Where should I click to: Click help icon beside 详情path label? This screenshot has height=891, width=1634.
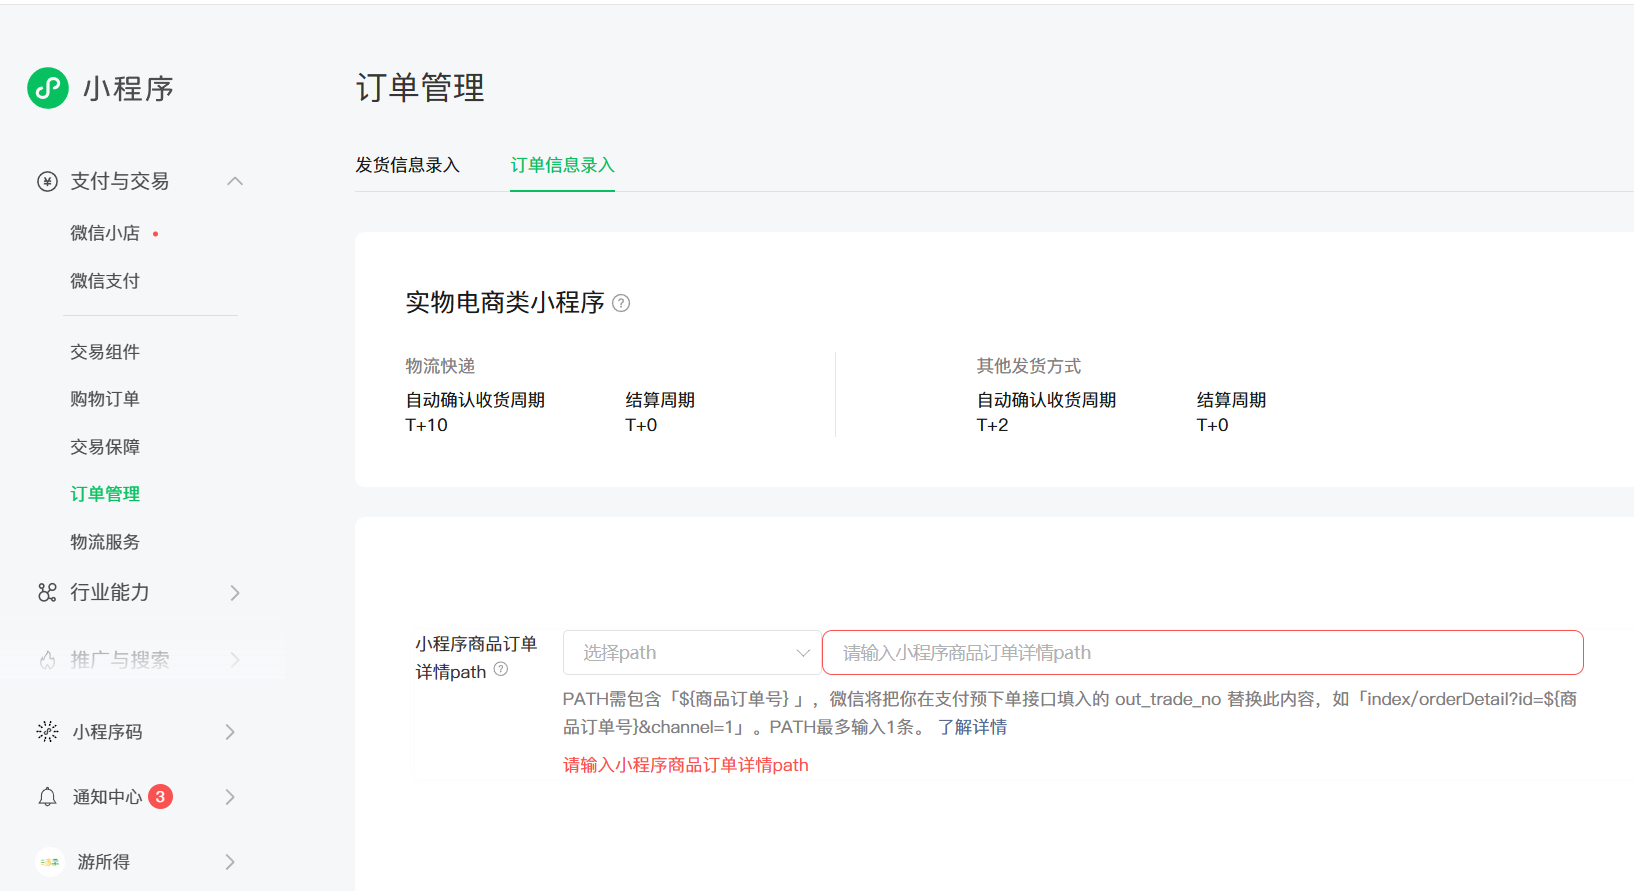[x=501, y=670]
